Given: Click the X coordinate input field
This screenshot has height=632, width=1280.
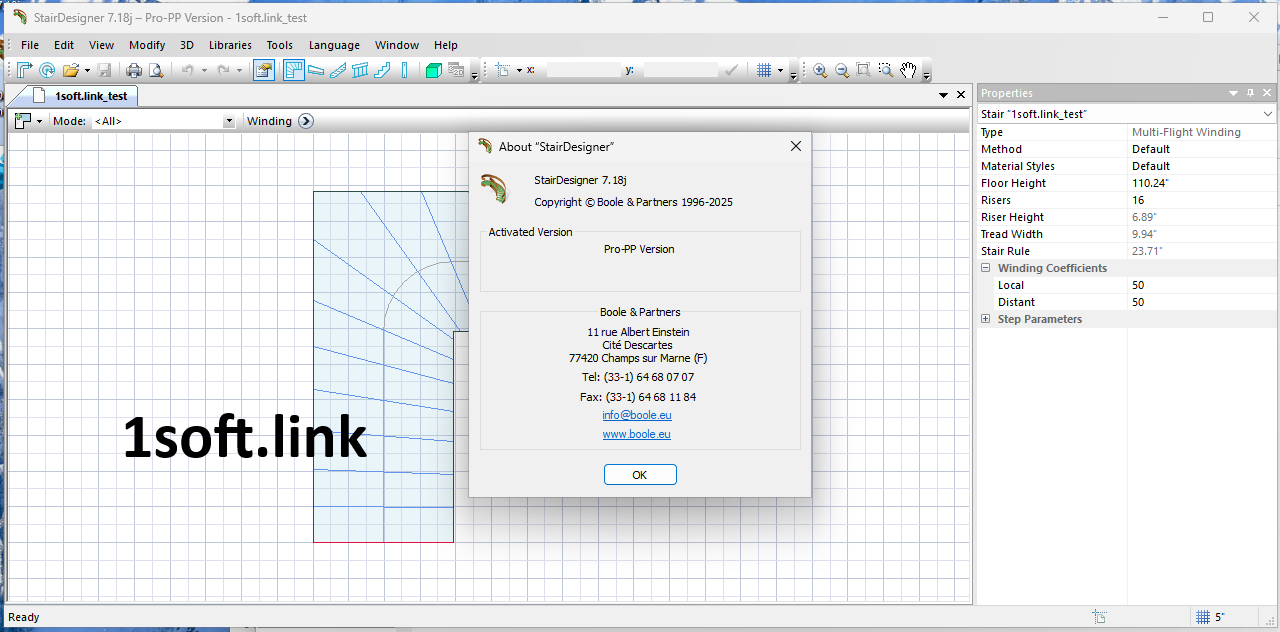Looking at the screenshot, I should coord(583,70).
